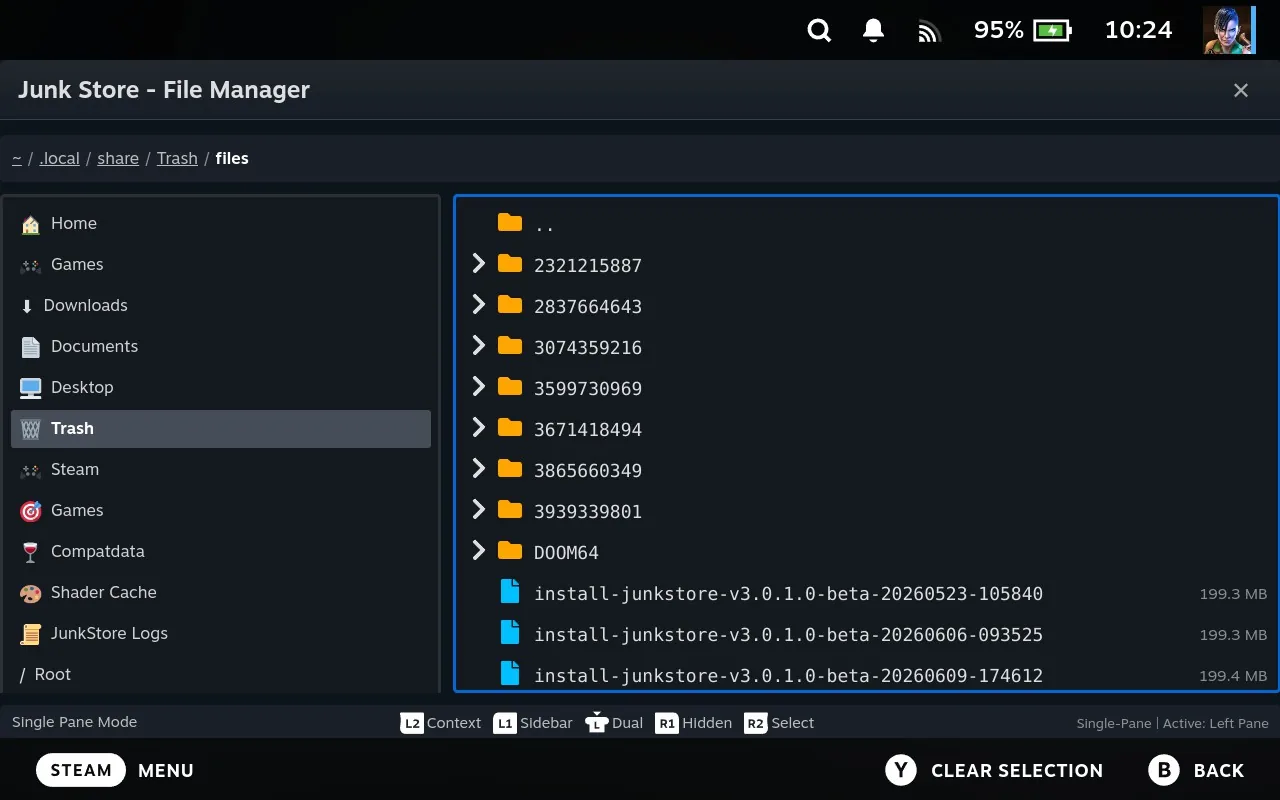1280x800 pixels.
Task: Click 199.4 MB file size value
Action: point(1233,676)
